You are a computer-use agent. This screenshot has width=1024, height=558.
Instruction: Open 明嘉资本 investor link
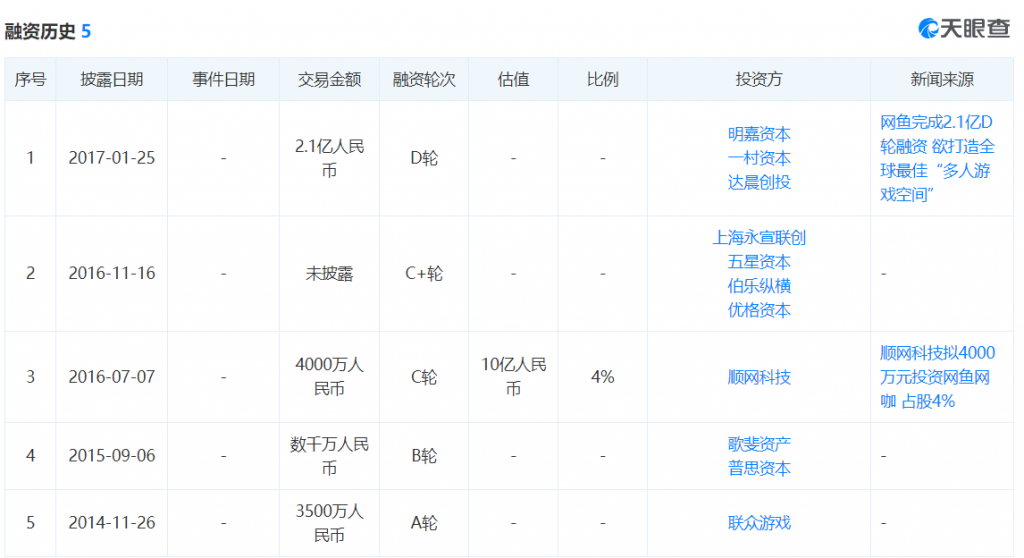pos(759,134)
